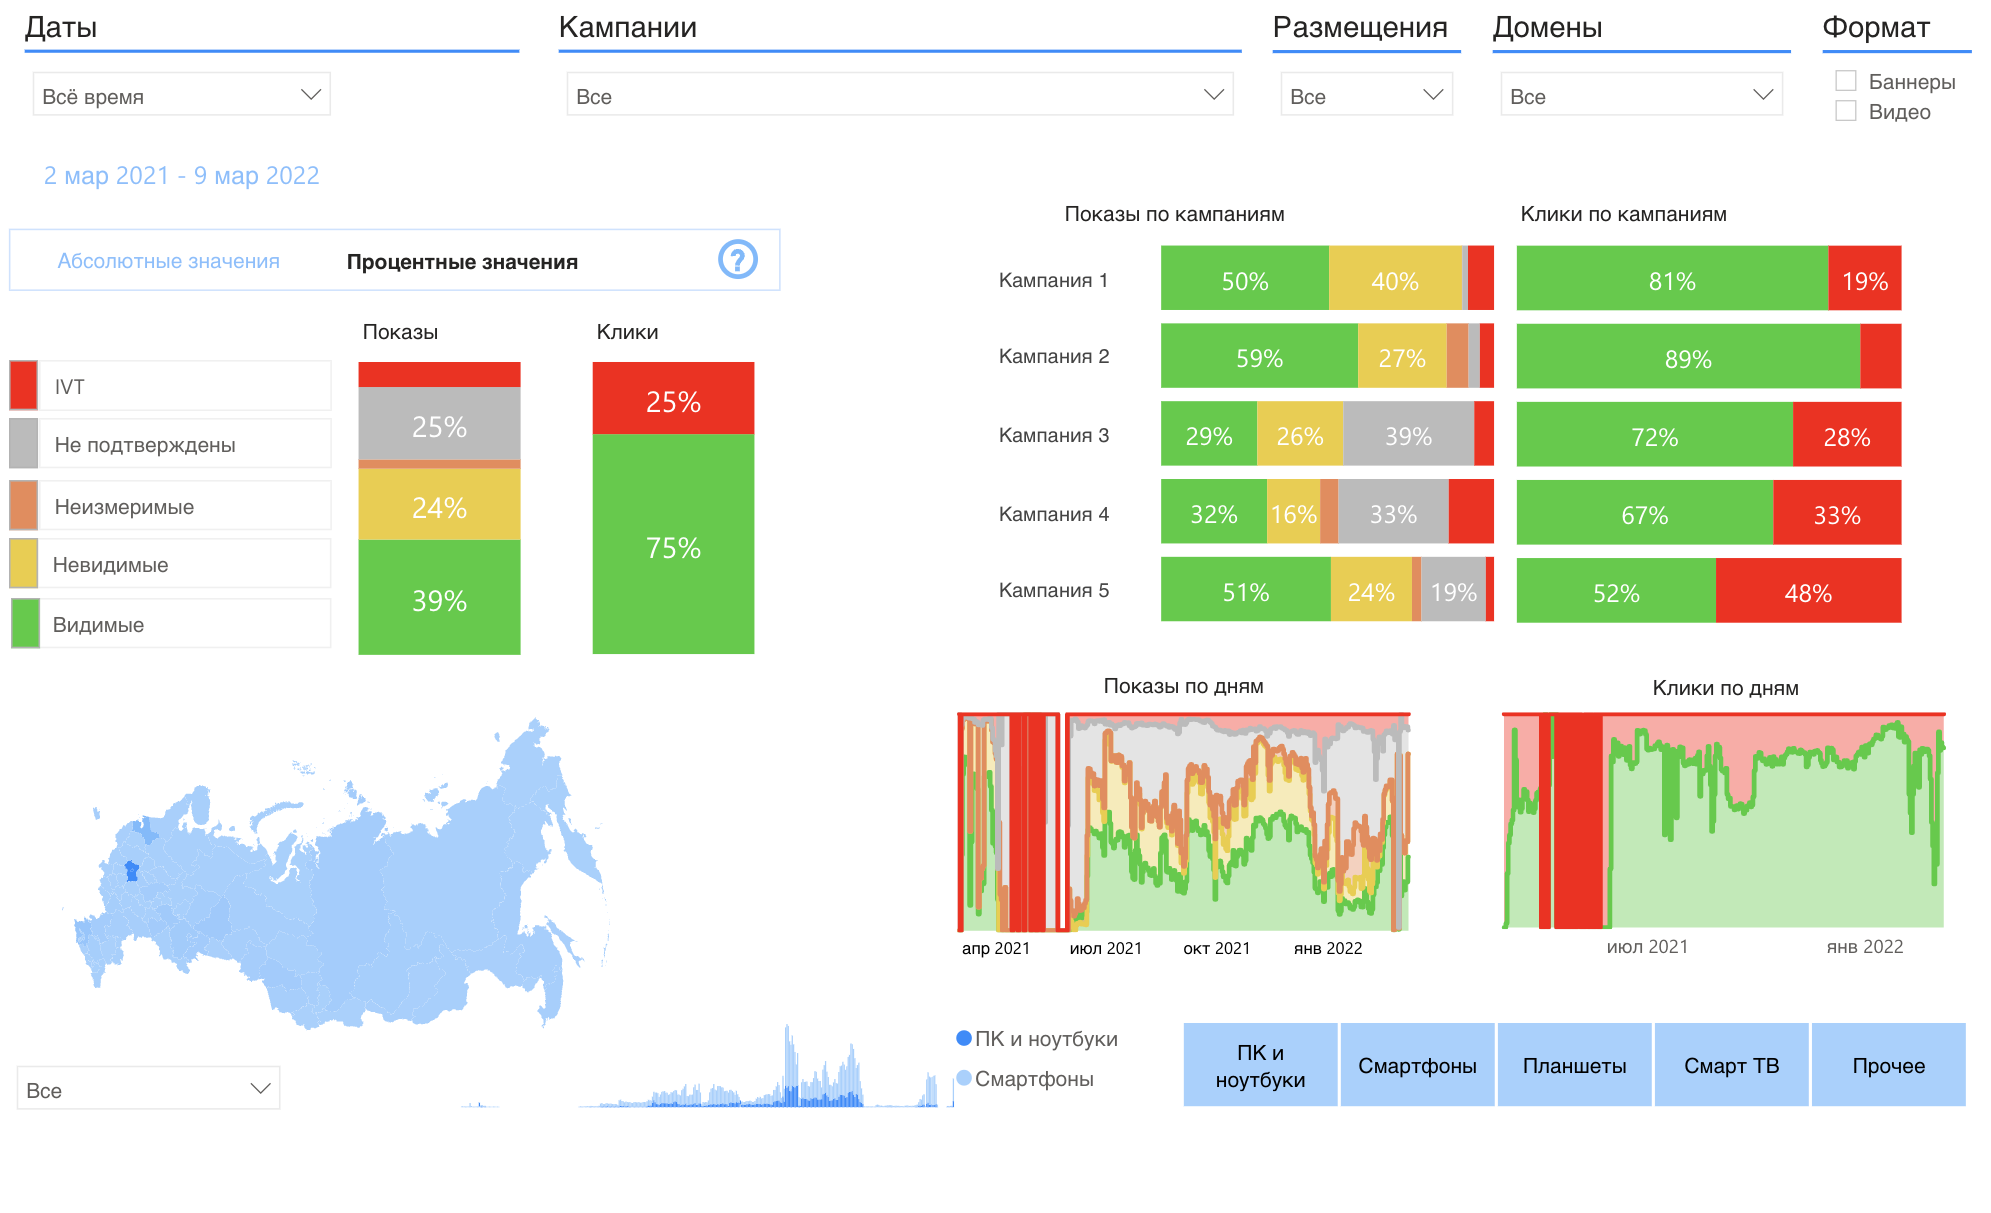Viewport: 1991px width, 1213px height.
Task: Click the ПК и ноутбуки legend dot
Action: point(964,1038)
